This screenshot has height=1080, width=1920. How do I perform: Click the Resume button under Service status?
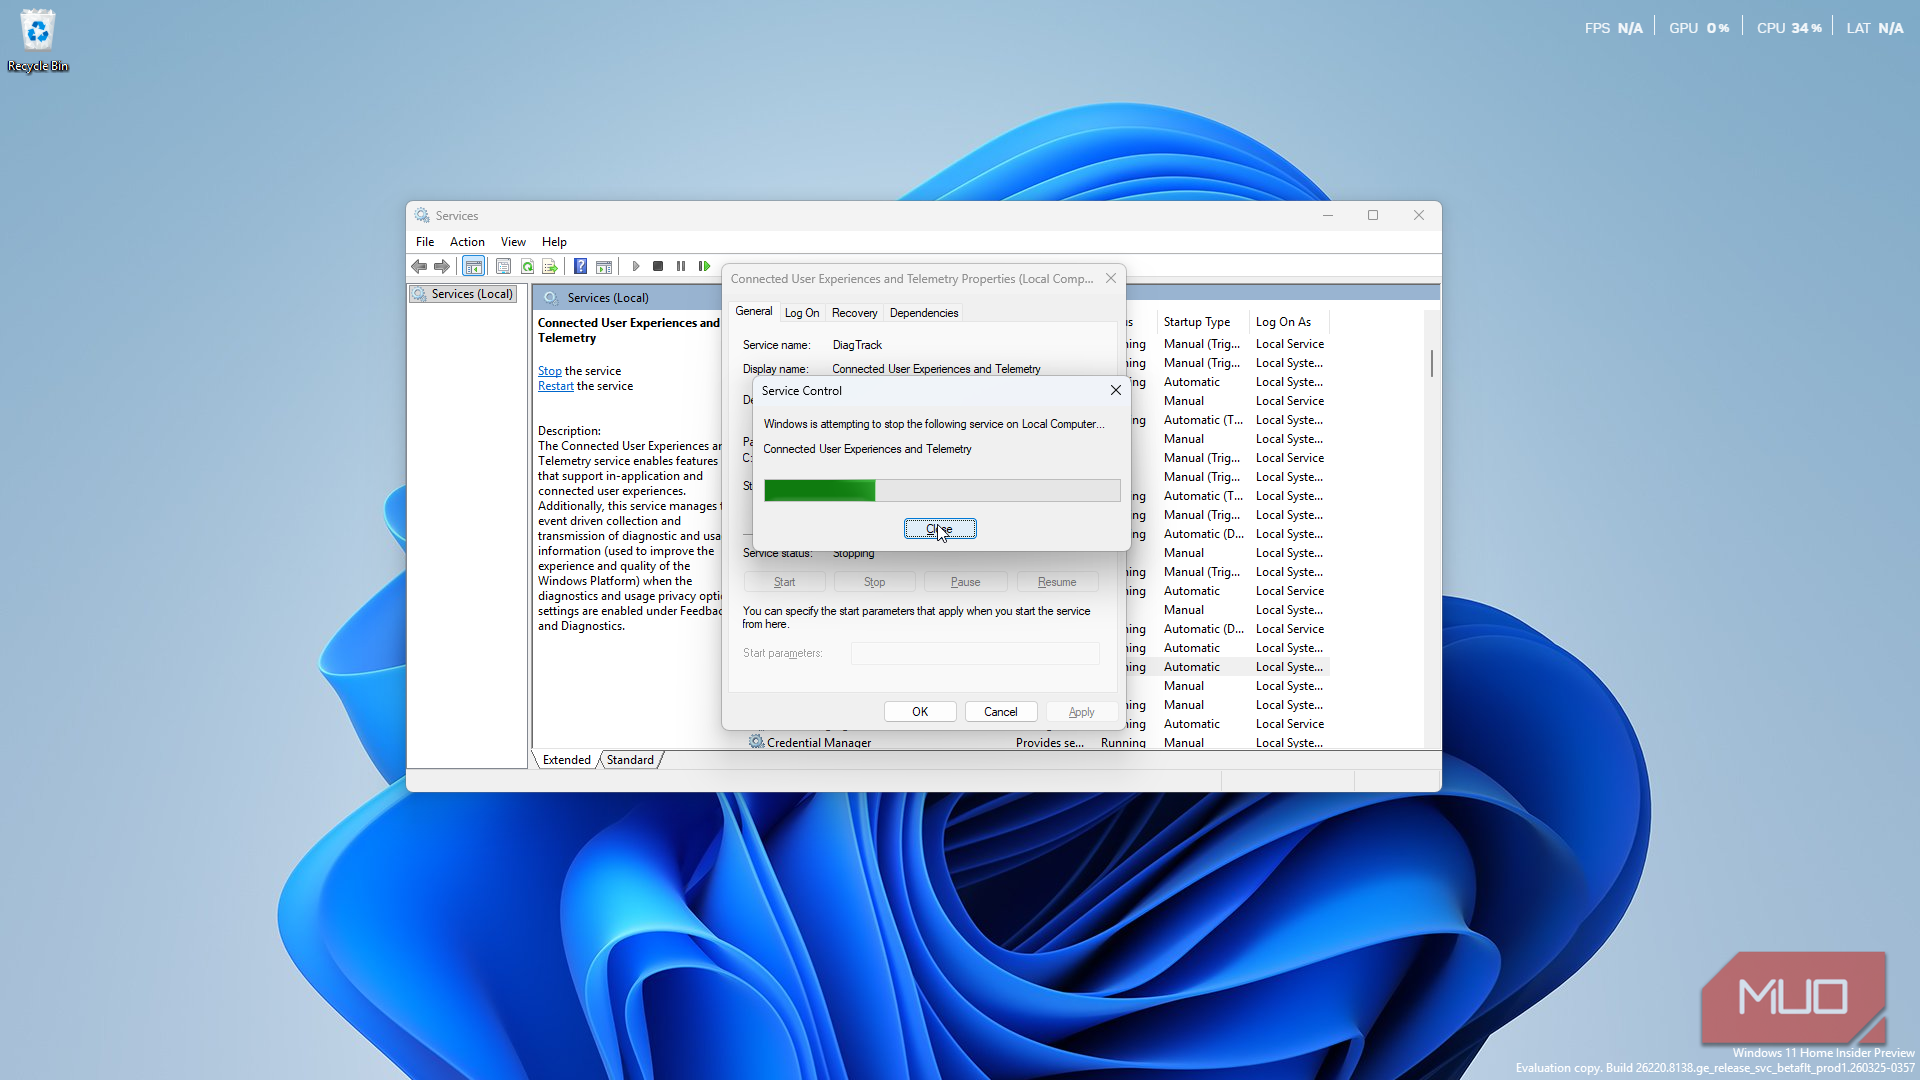[x=1057, y=582]
